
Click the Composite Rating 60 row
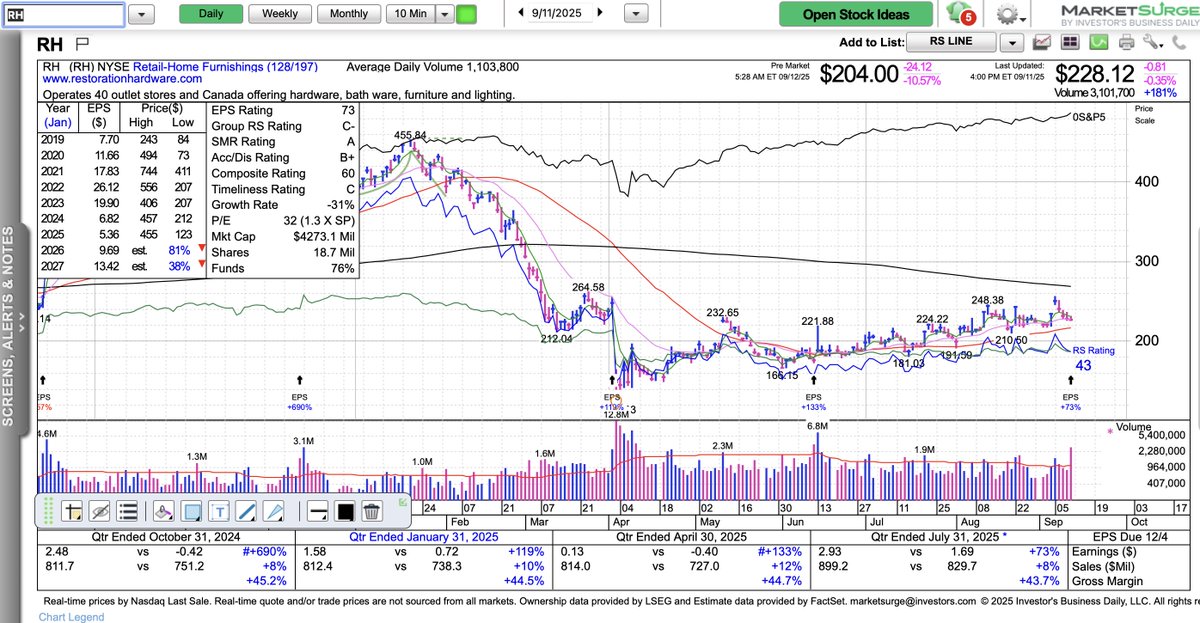(281, 173)
